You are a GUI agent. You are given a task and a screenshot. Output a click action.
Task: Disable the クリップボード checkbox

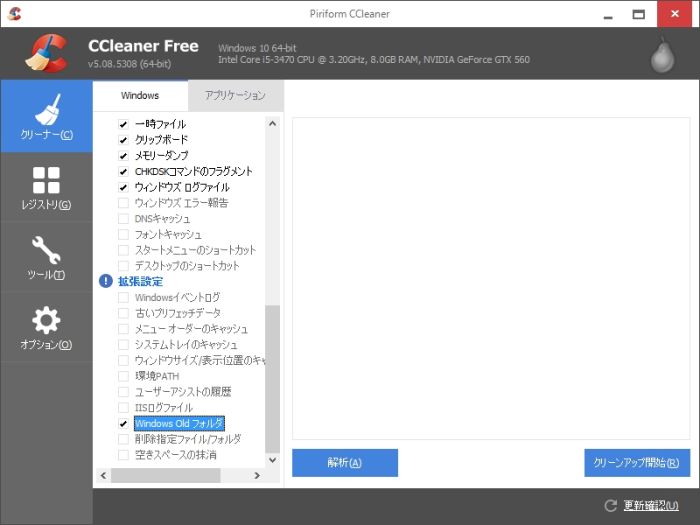(123, 140)
